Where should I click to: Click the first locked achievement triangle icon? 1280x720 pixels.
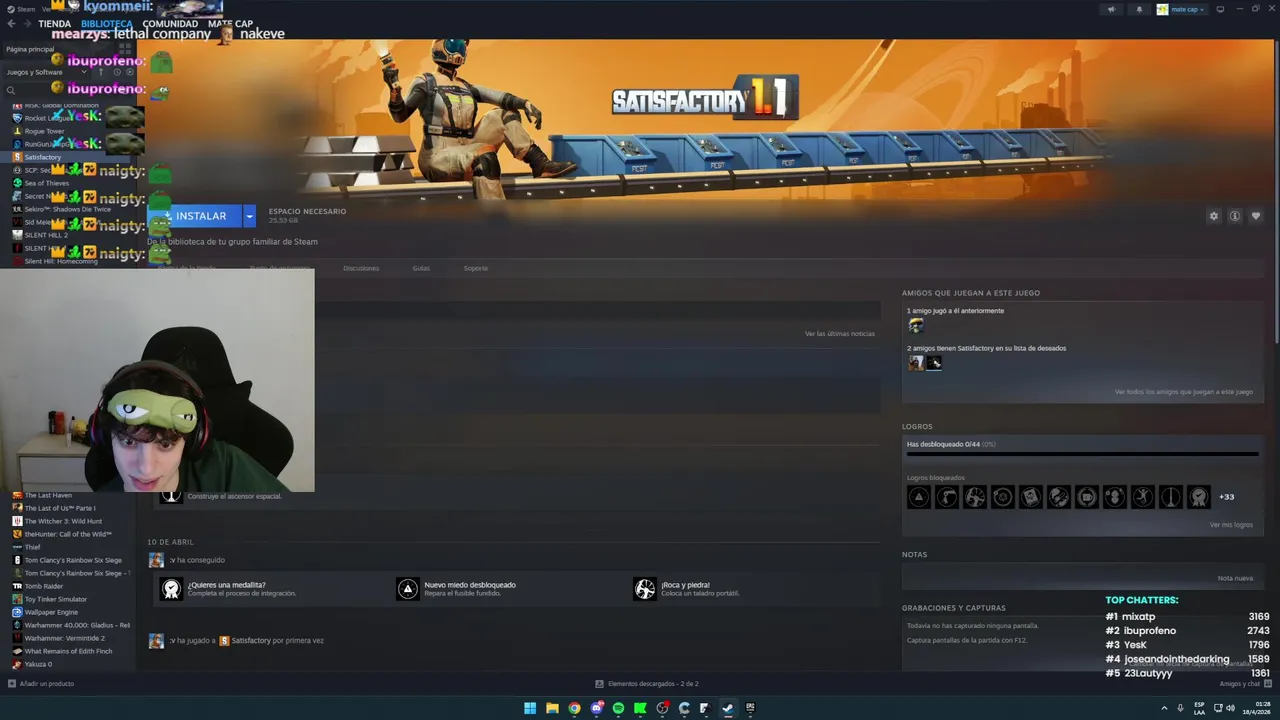coord(919,497)
